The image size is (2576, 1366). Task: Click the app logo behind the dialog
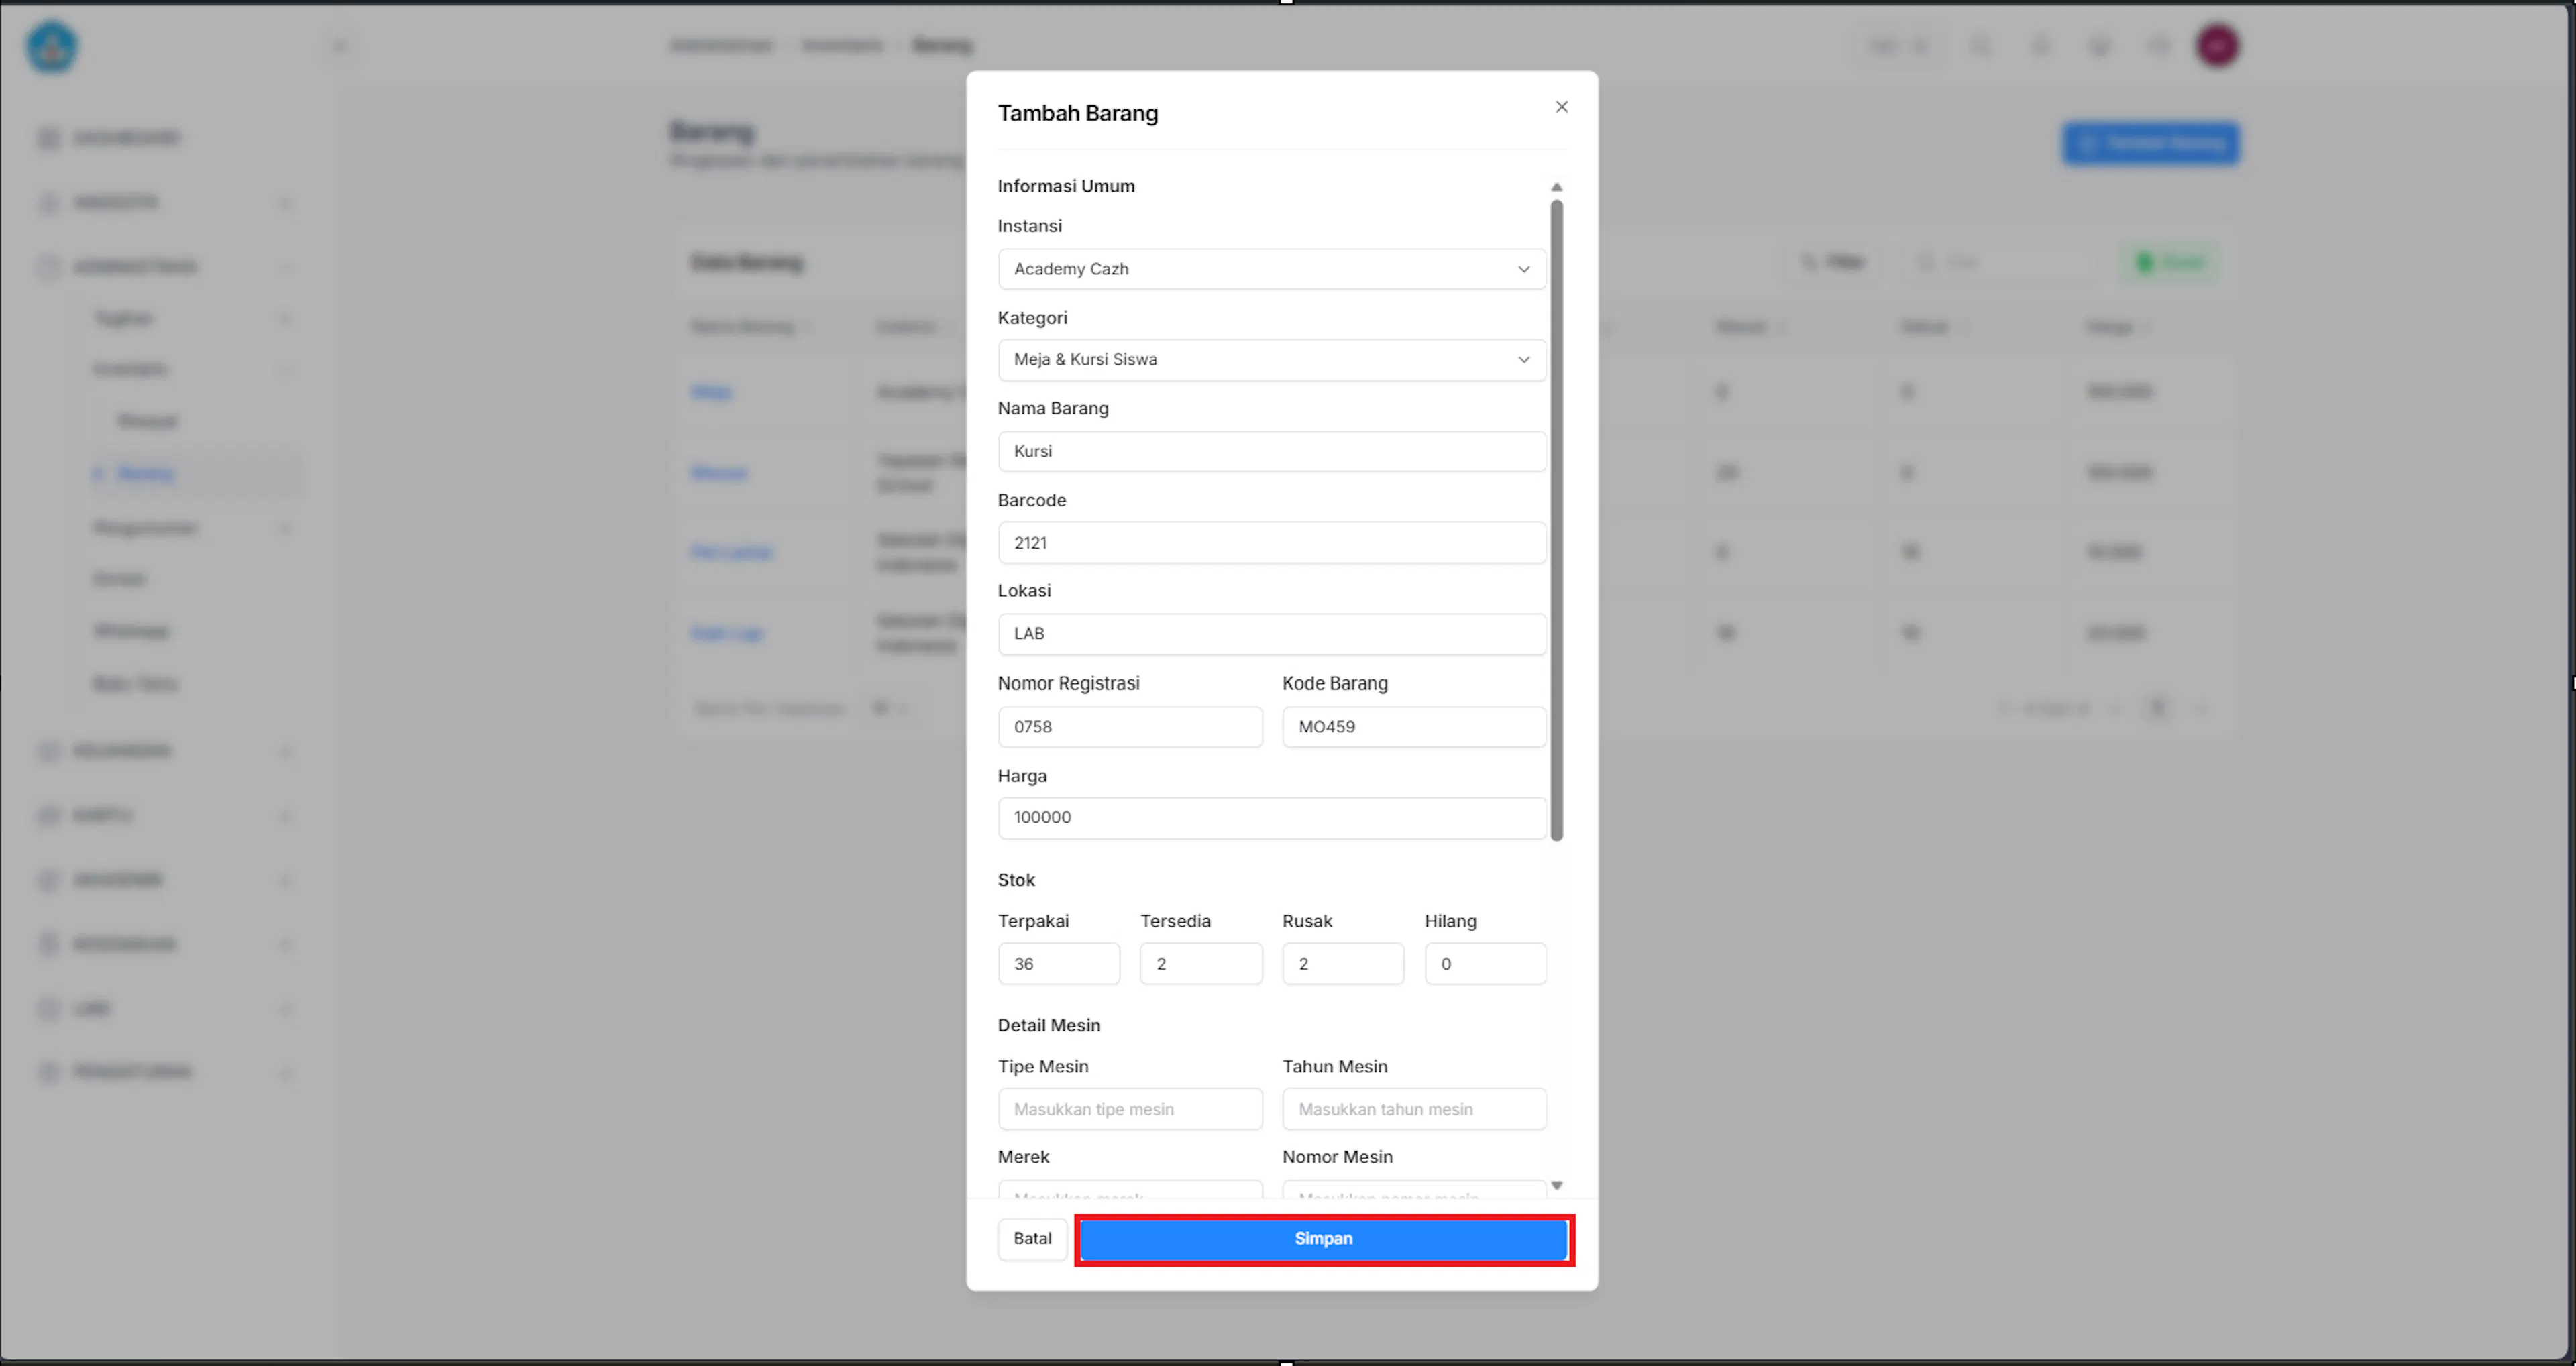(x=52, y=47)
